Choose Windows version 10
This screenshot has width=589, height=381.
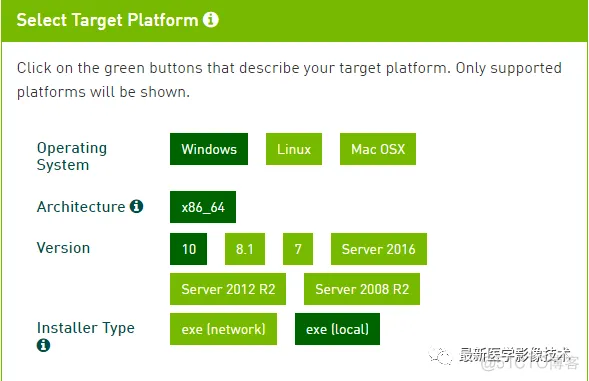tap(189, 249)
